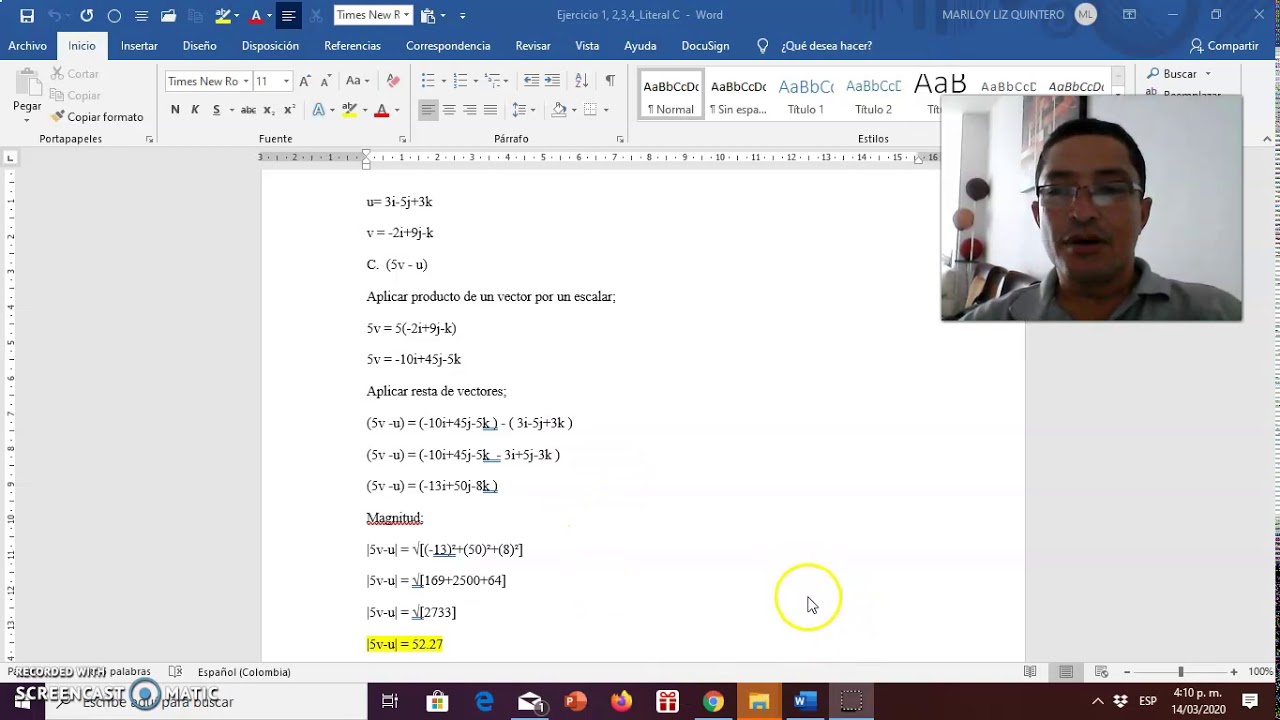
Task: Apply subscript formatting
Action: (x=271, y=110)
